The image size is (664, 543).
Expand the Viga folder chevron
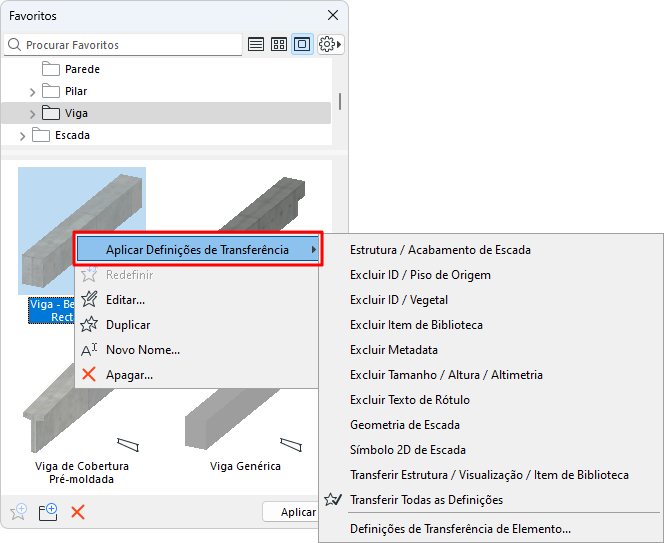33,114
